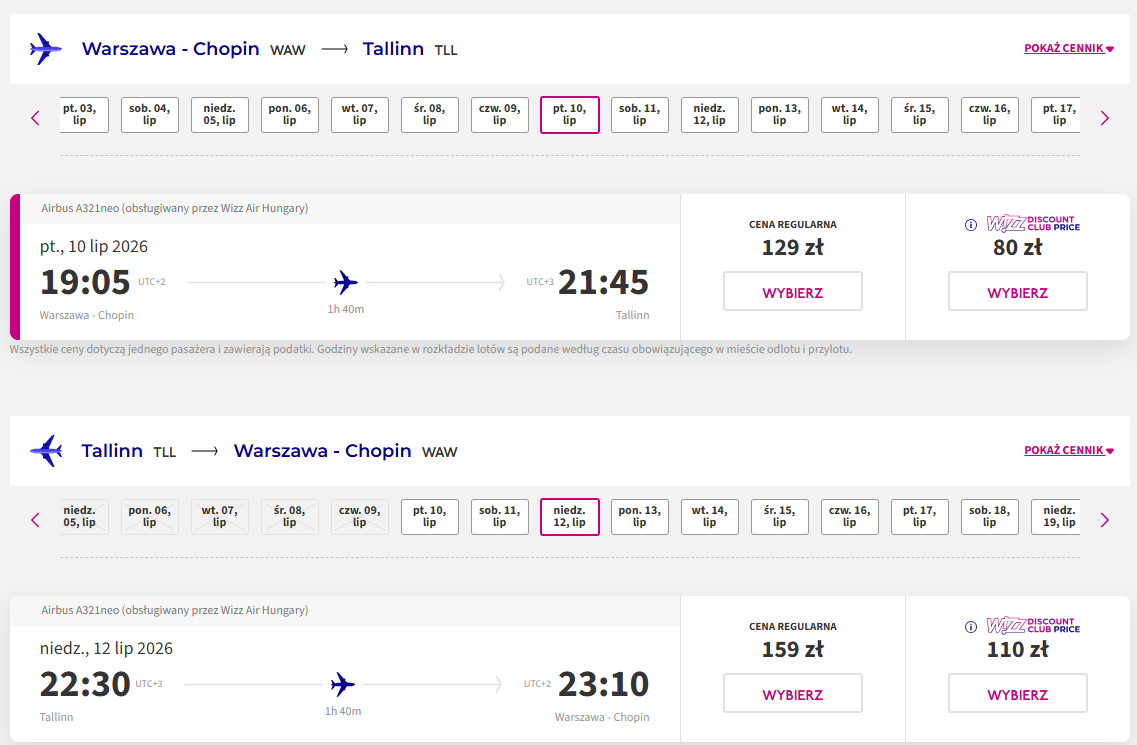Open info icon next to return Discount Club price

point(971,627)
